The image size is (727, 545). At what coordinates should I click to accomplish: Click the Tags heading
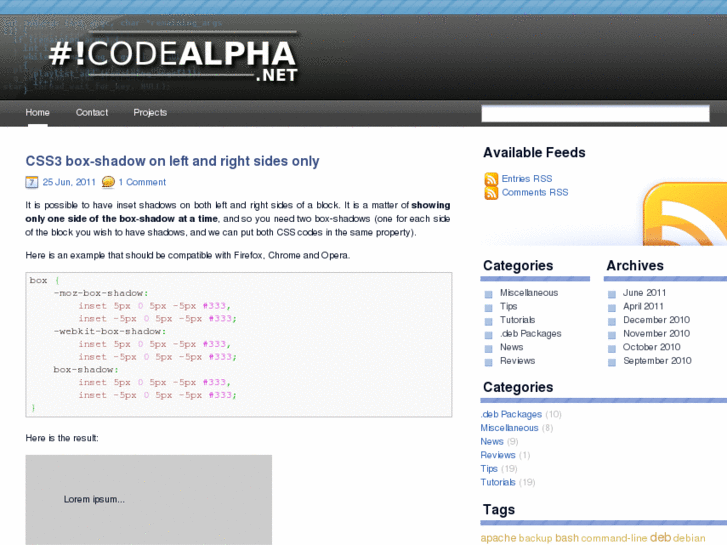pos(499,510)
